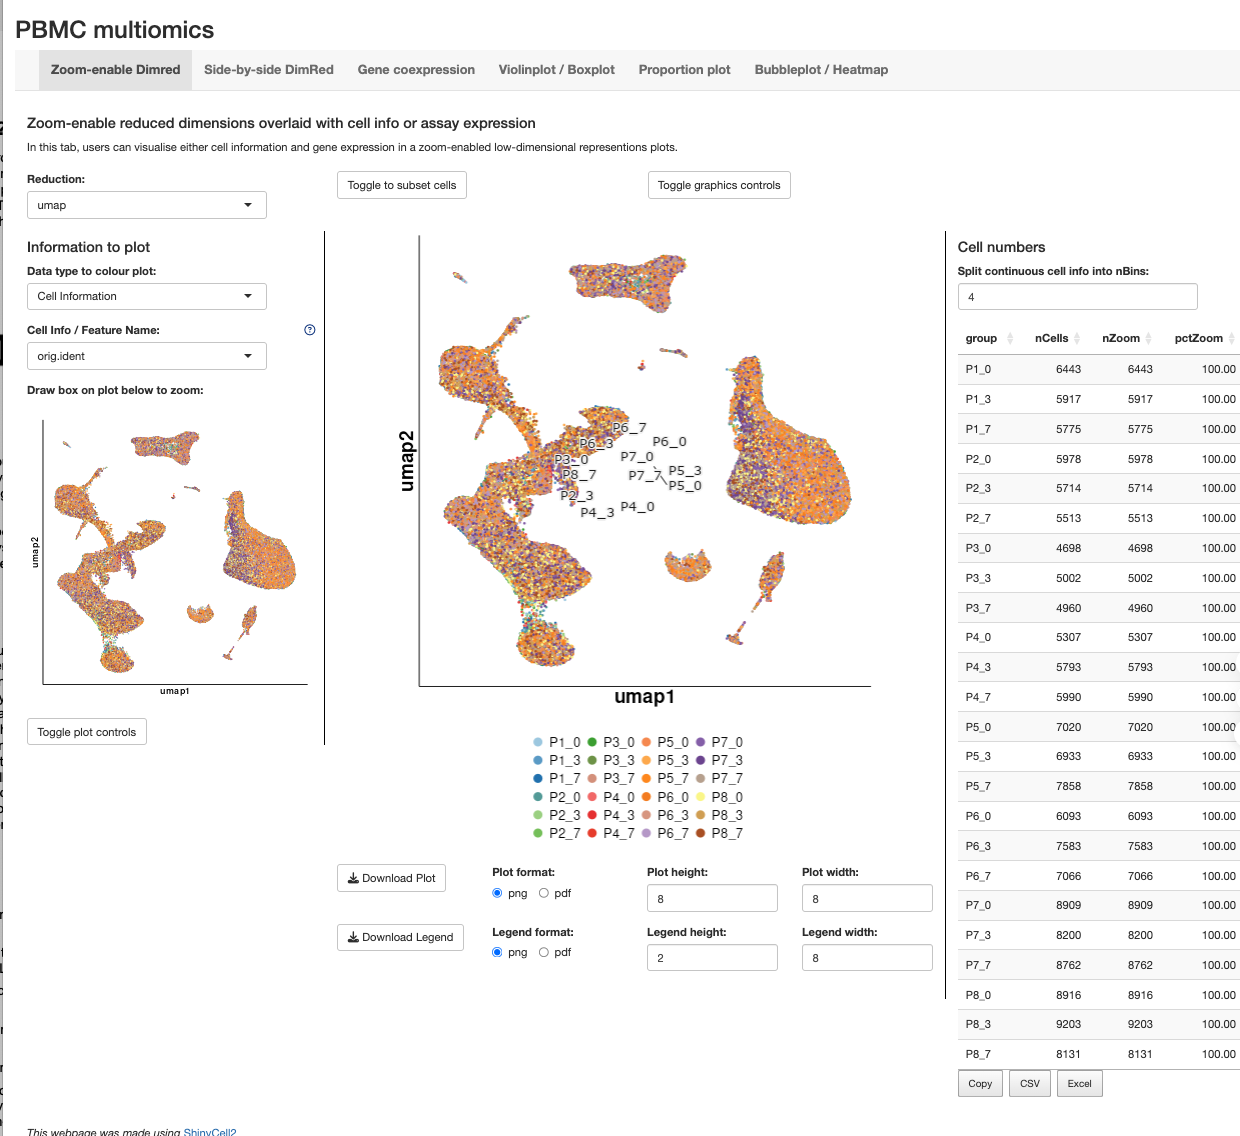Screen dimensions: 1240x1136
Task: Select png for Plot format
Action: pyautogui.click(x=497, y=893)
